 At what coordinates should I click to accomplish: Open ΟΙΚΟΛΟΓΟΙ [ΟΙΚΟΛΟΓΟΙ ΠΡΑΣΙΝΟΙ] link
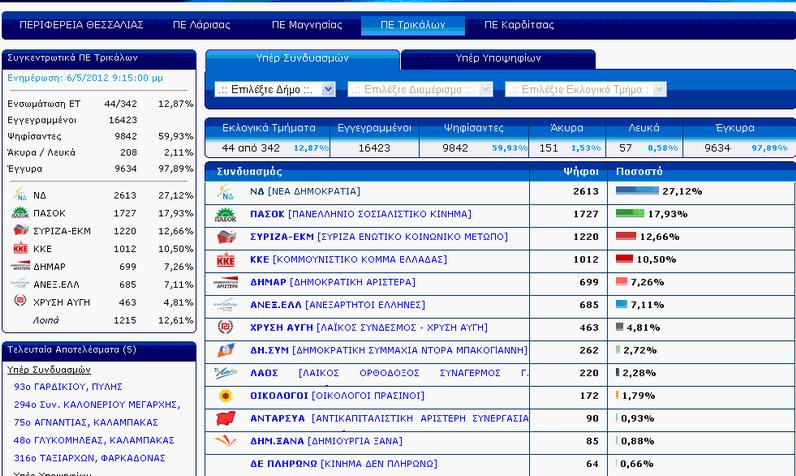pos(337,395)
